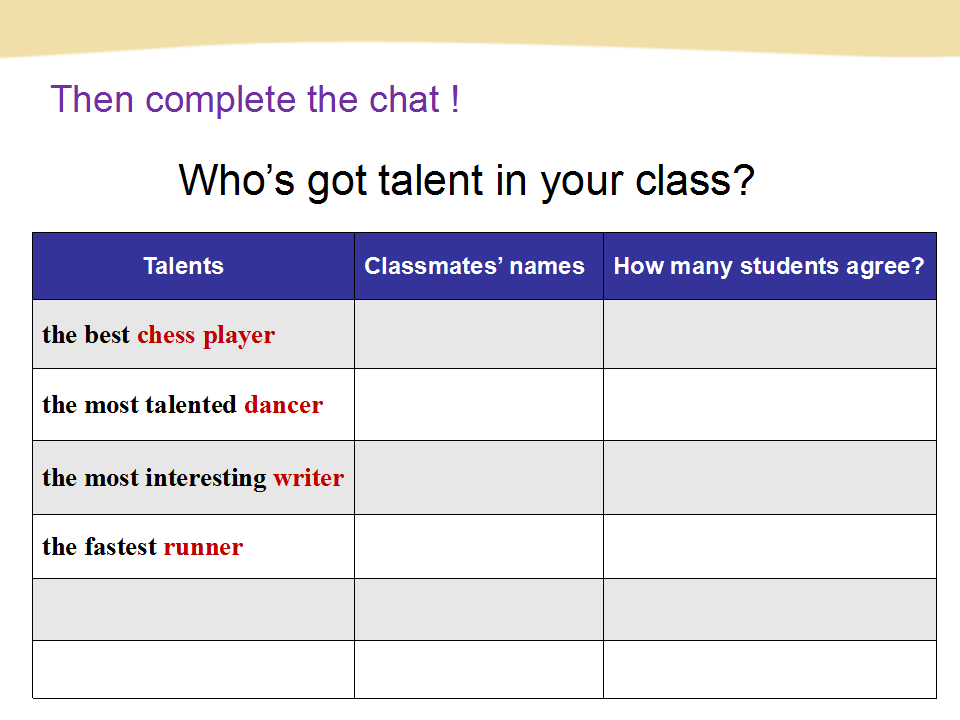
Task: Select the "Who's got talent in your class?" title
Action: coord(466,181)
